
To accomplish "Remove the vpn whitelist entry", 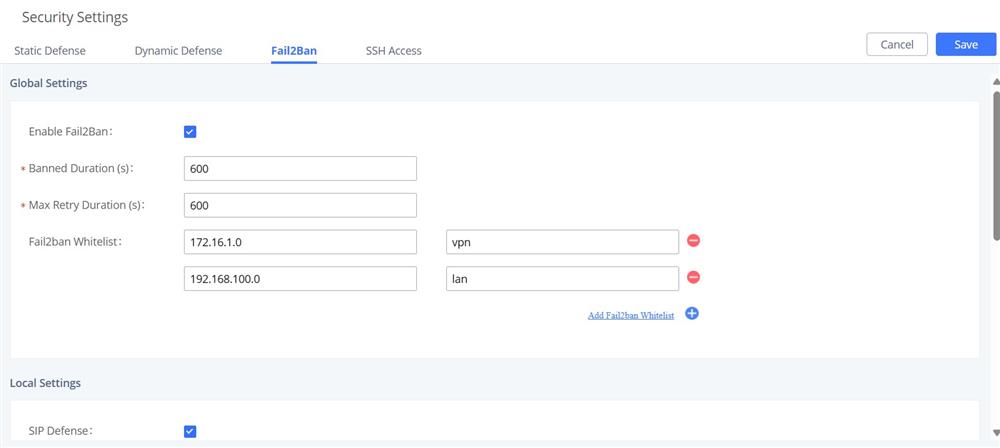I will coord(692,241).
